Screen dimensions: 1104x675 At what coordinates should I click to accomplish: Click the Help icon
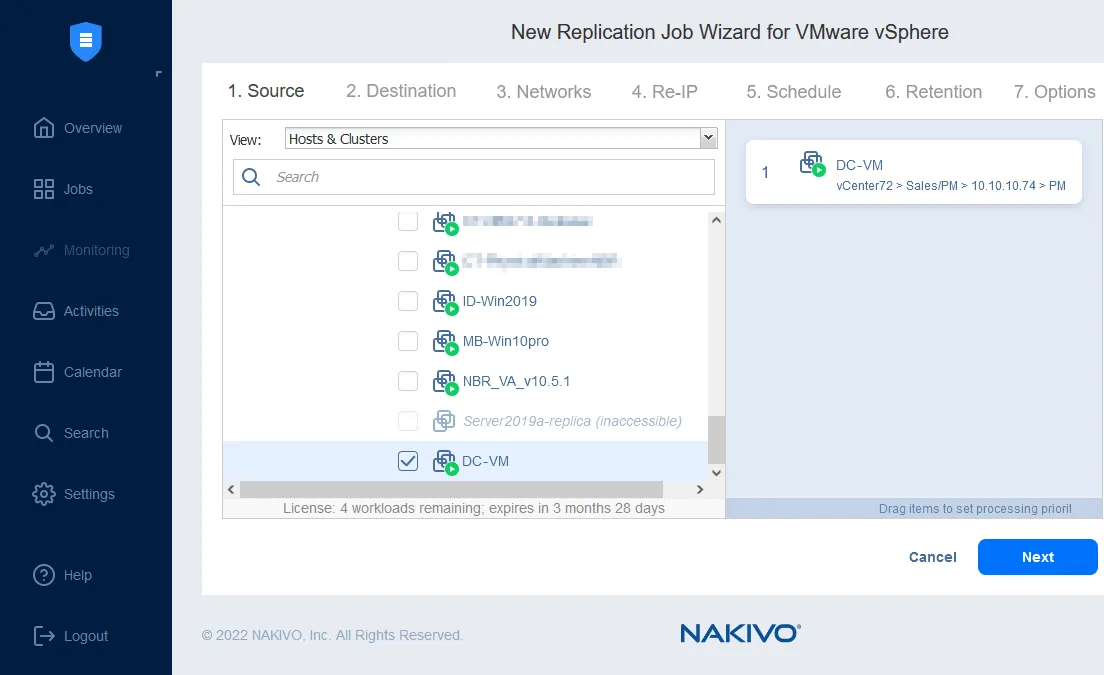(43, 575)
